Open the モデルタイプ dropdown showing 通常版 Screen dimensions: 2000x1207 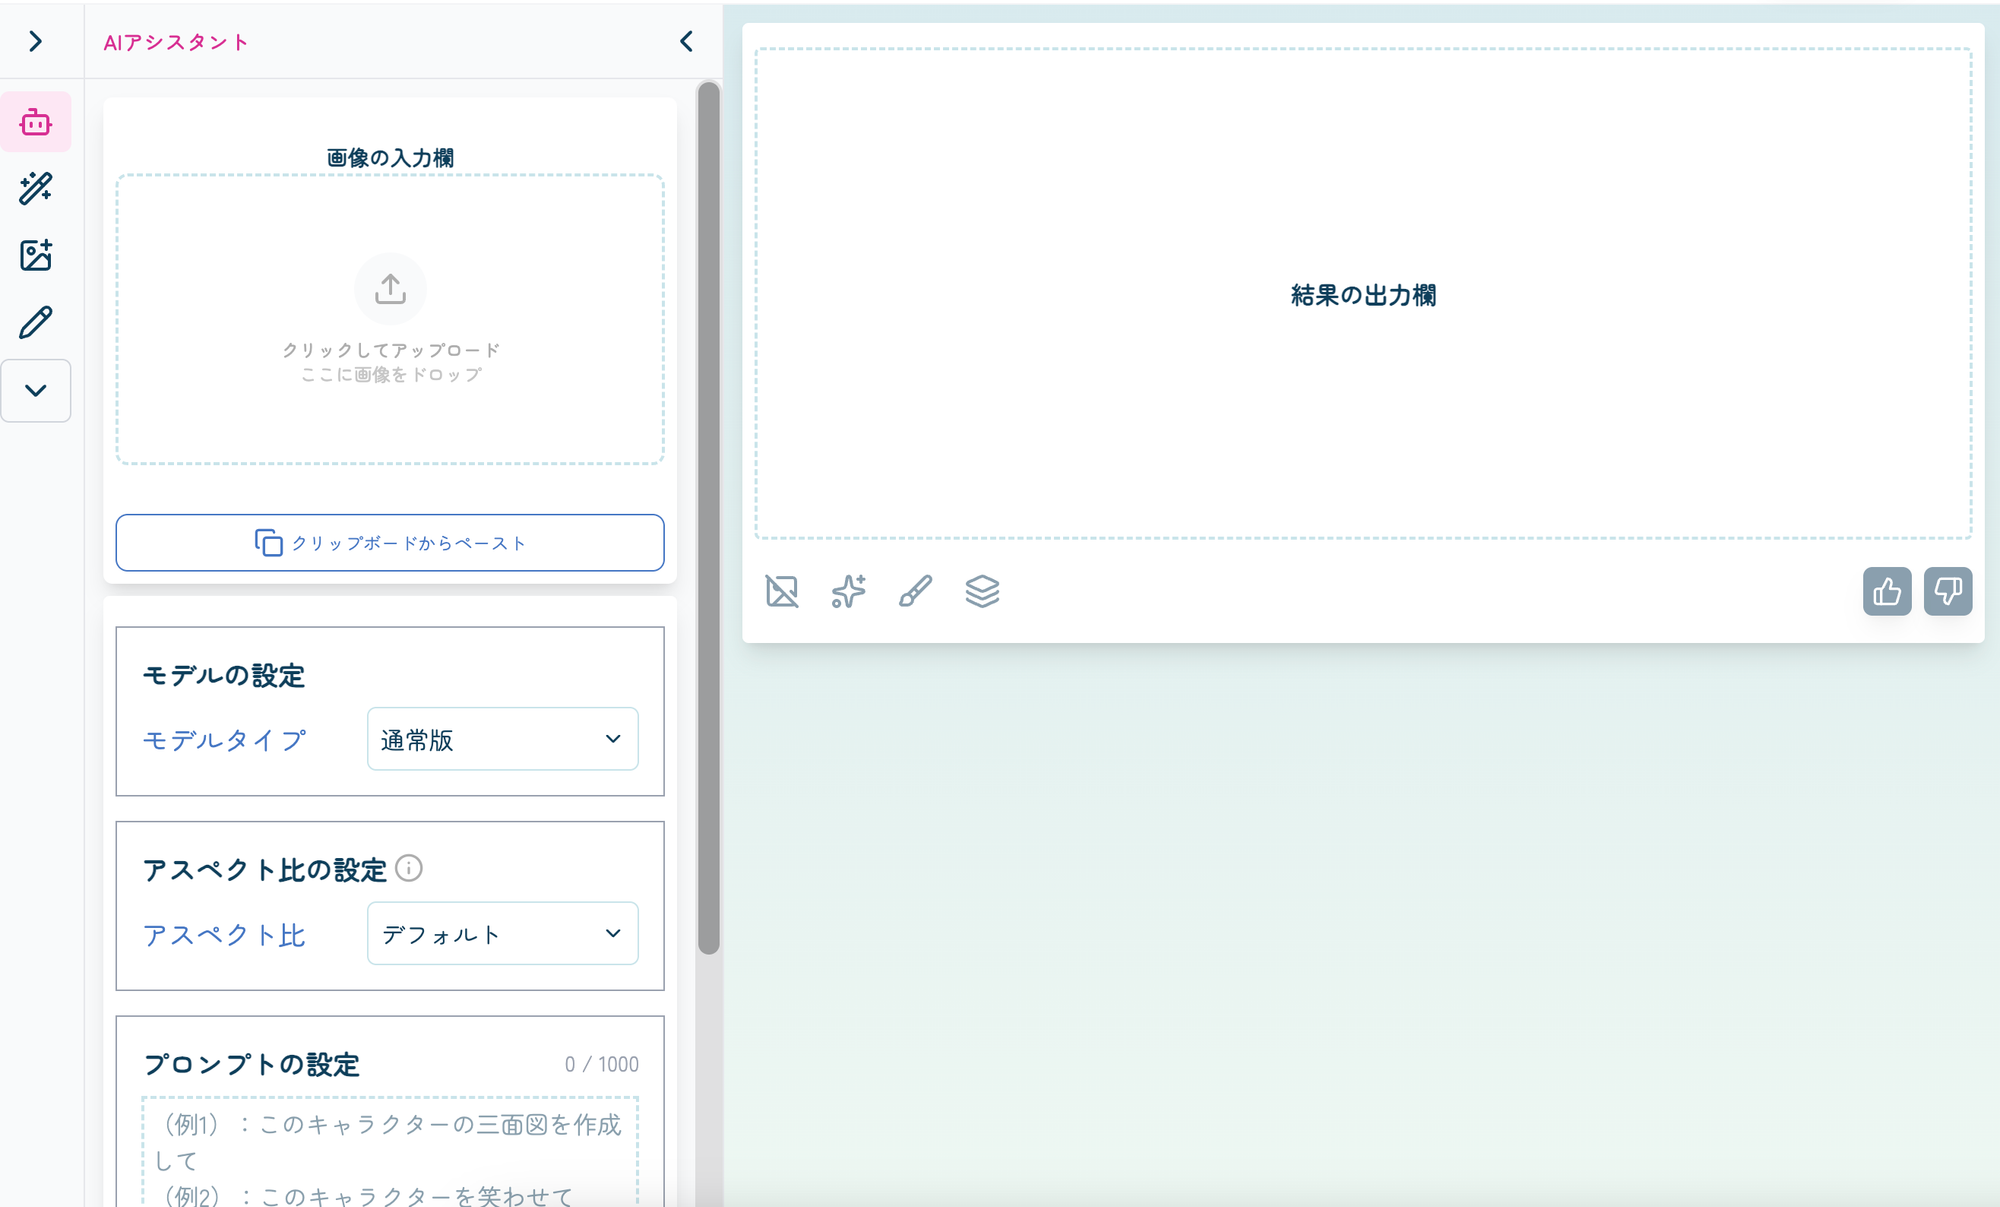click(x=502, y=739)
